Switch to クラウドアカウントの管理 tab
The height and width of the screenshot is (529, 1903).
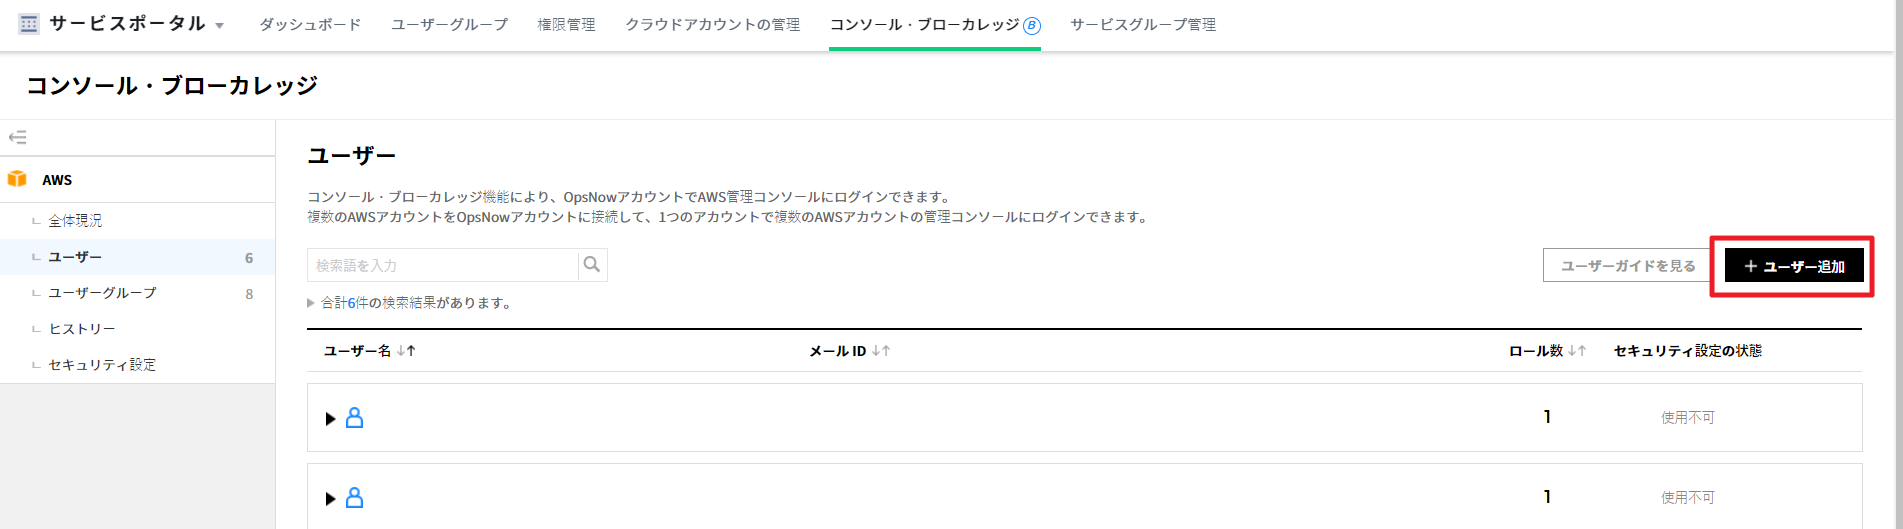(x=712, y=25)
